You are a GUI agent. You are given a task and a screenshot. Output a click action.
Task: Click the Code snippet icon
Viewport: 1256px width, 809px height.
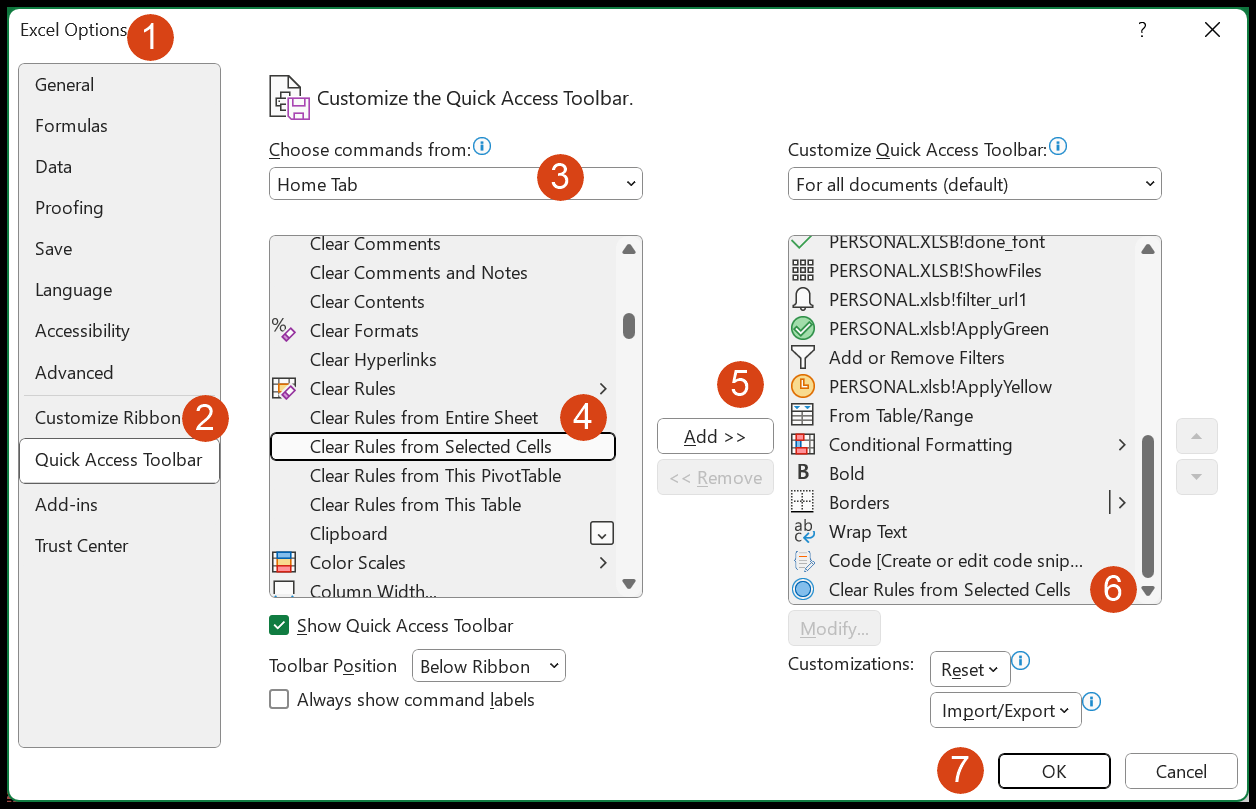803,560
